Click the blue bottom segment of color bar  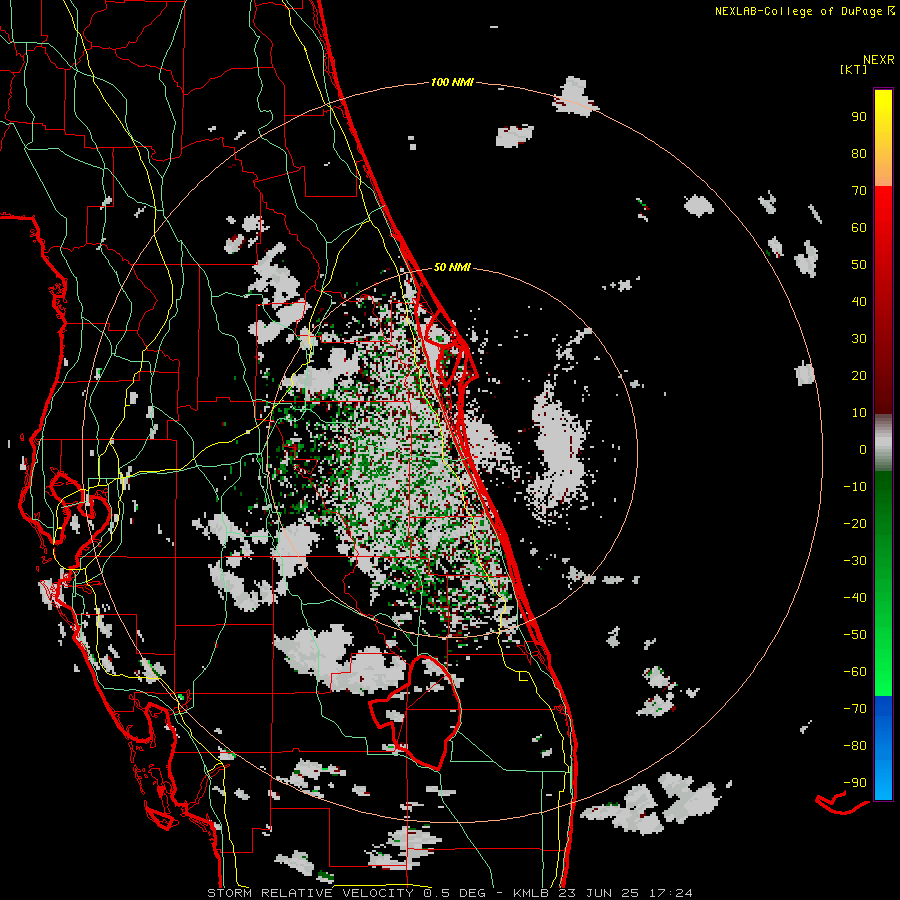point(883,747)
